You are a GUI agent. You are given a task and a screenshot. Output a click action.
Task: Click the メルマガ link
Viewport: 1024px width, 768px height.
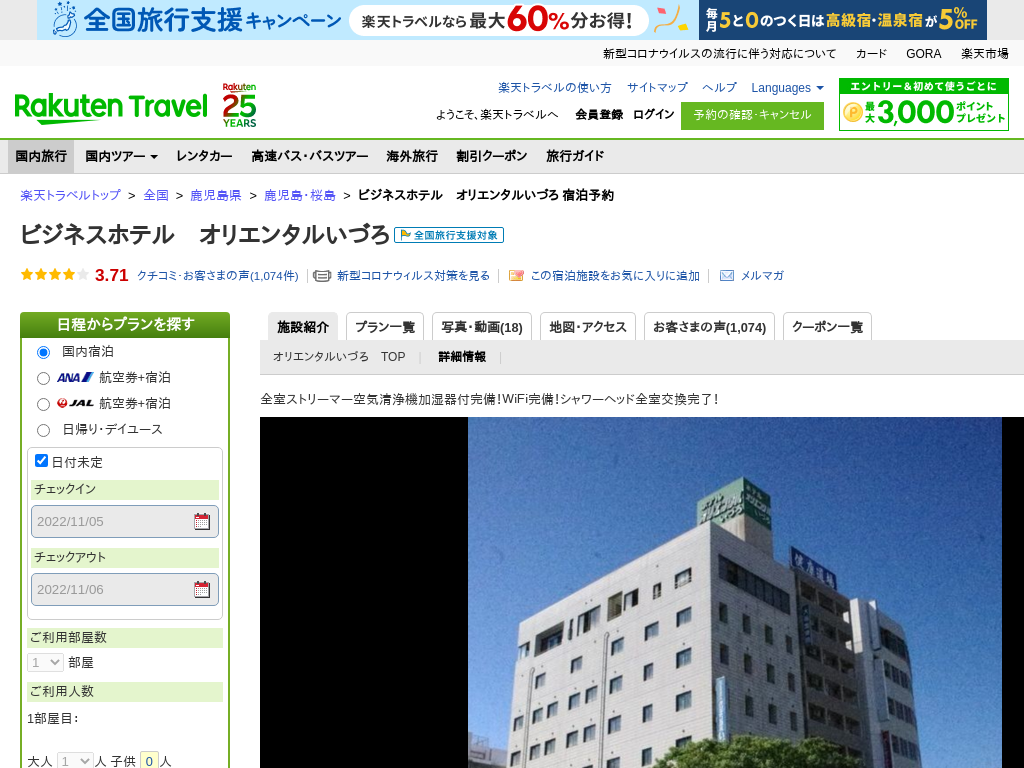pos(762,276)
